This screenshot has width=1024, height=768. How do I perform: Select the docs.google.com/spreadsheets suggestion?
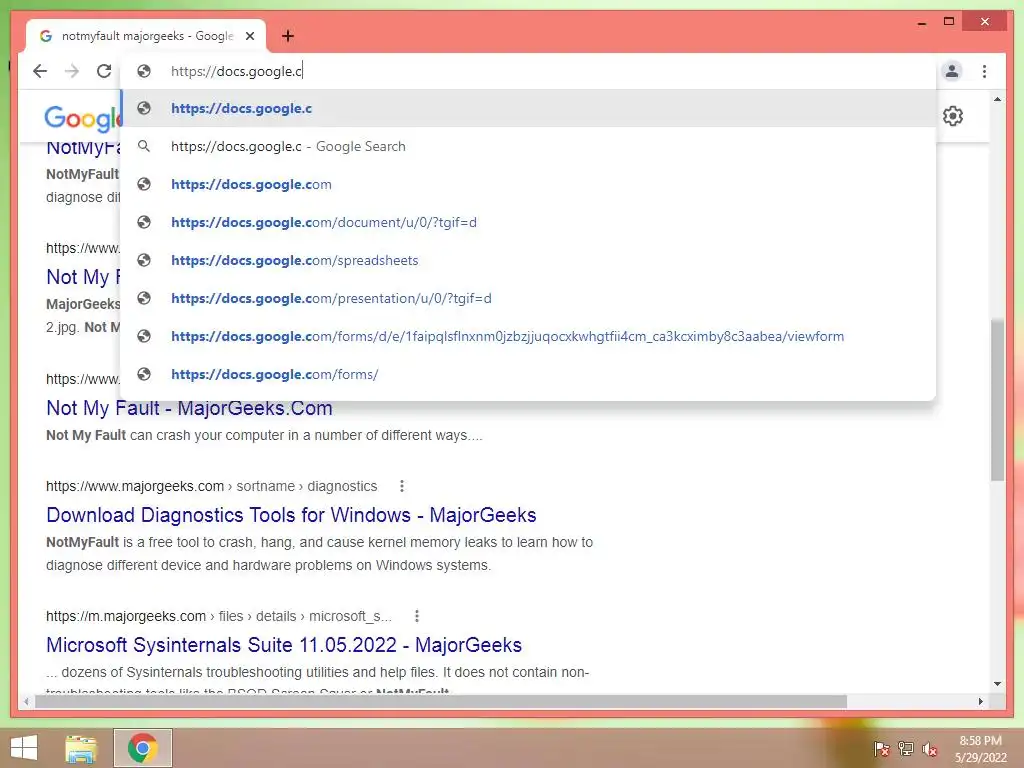528,260
